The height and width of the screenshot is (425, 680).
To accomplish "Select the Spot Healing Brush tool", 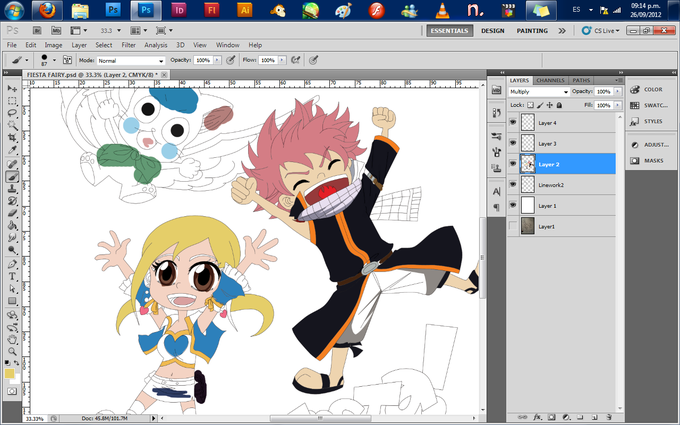I will (x=12, y=164).
